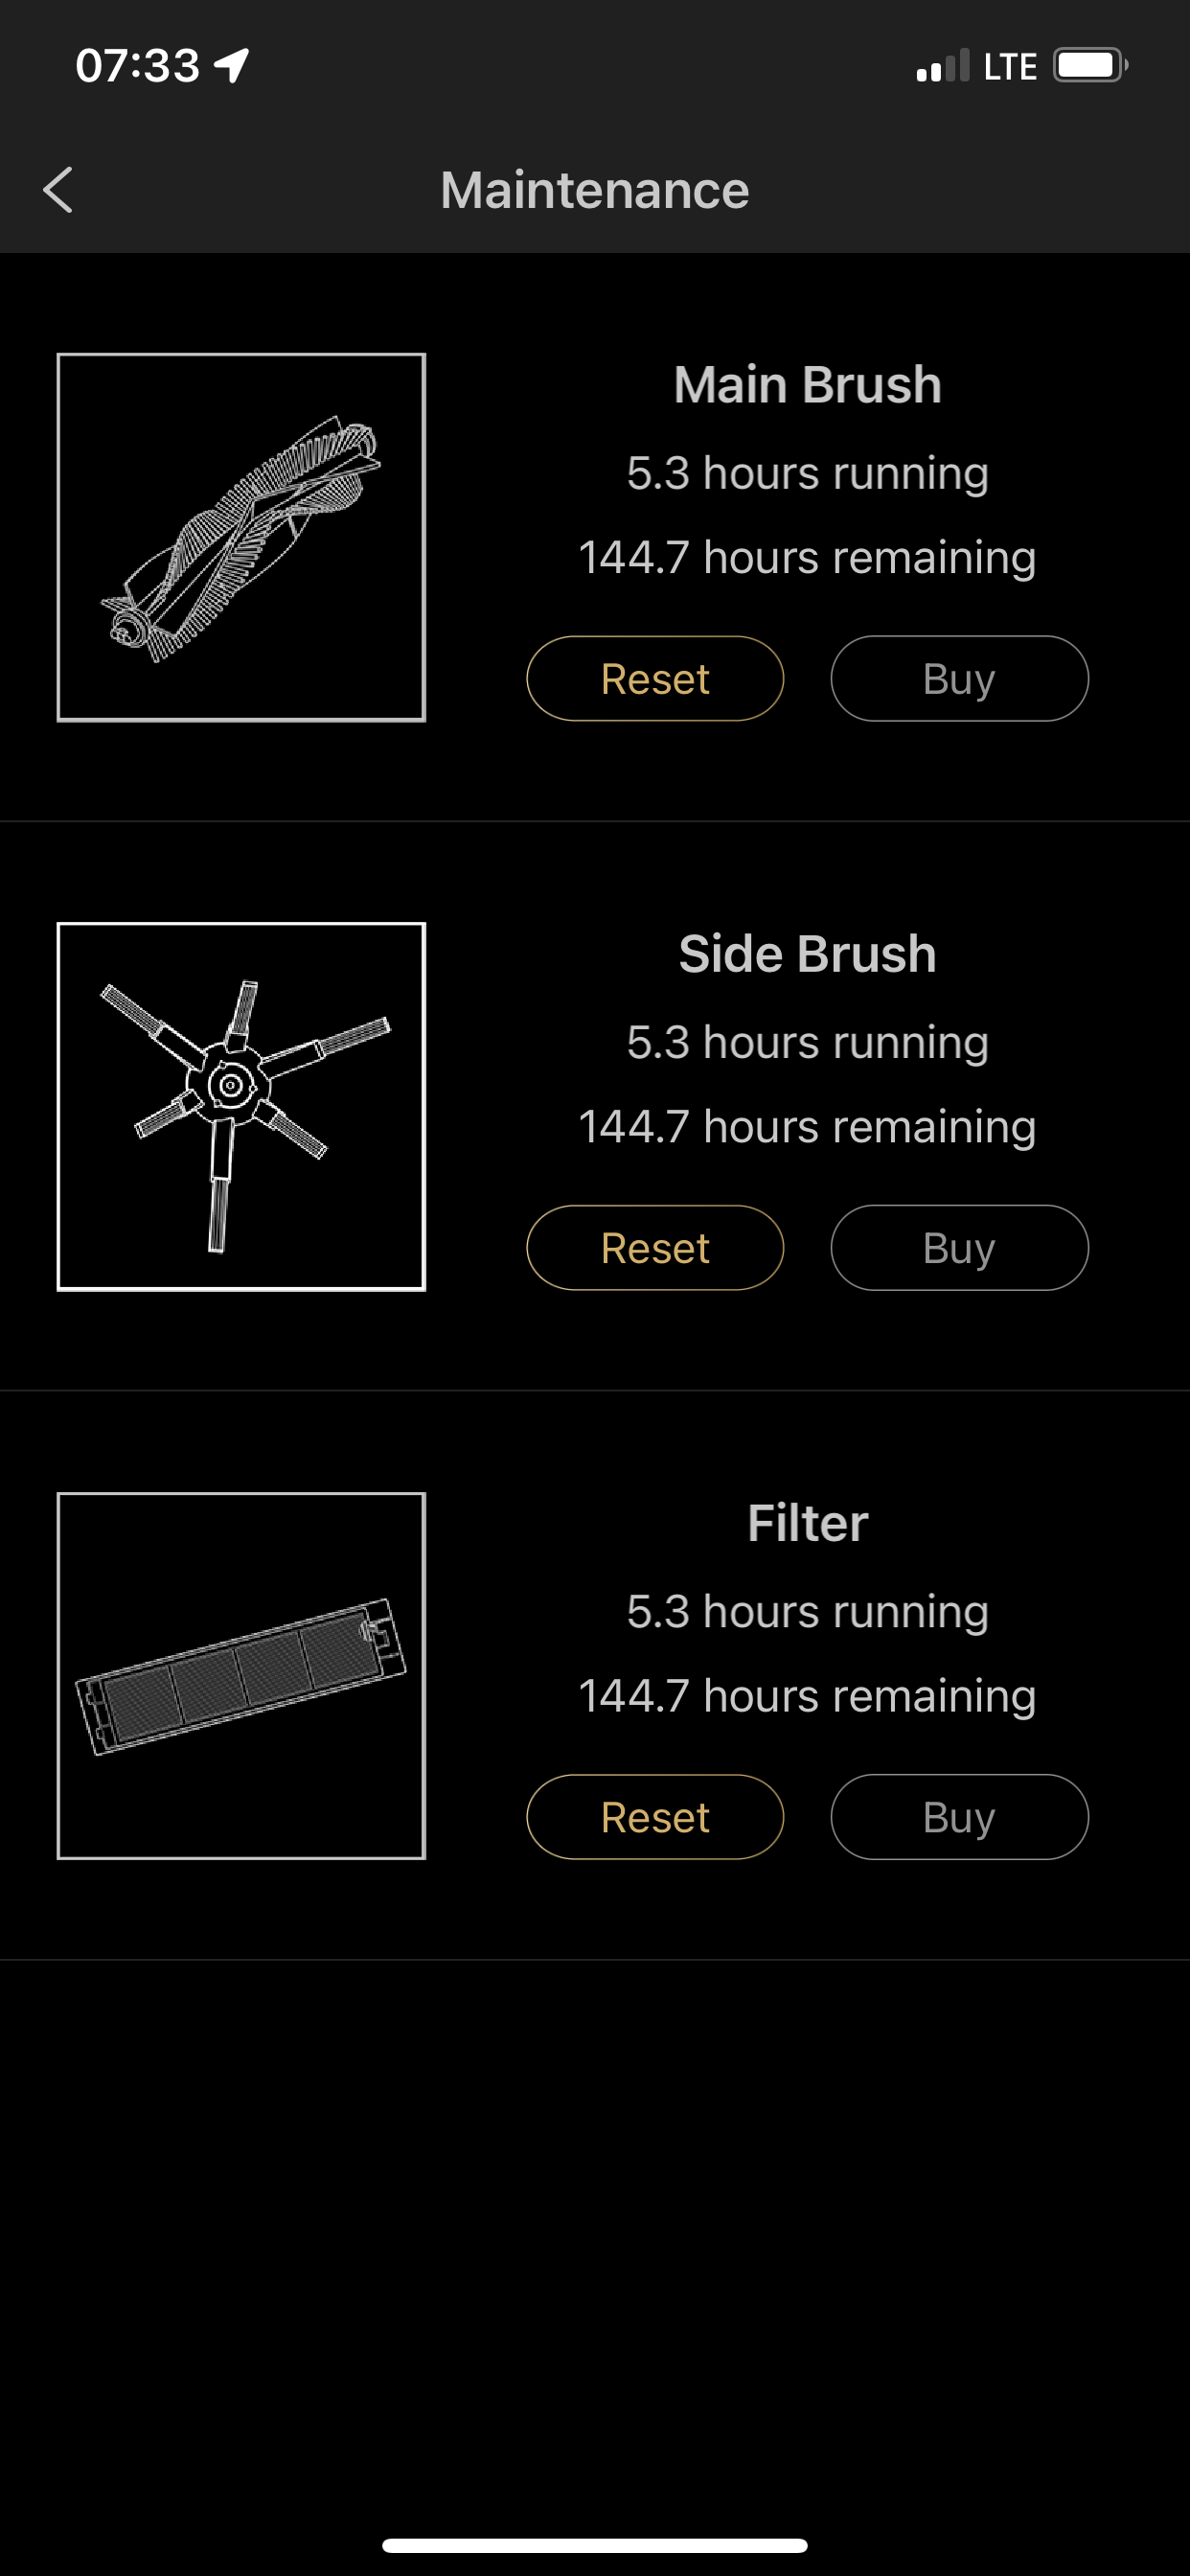The height and width of the screenshot is (2576, 1190).
Task: Tap the Side Brush heading
Action: [x=807, y=954]
